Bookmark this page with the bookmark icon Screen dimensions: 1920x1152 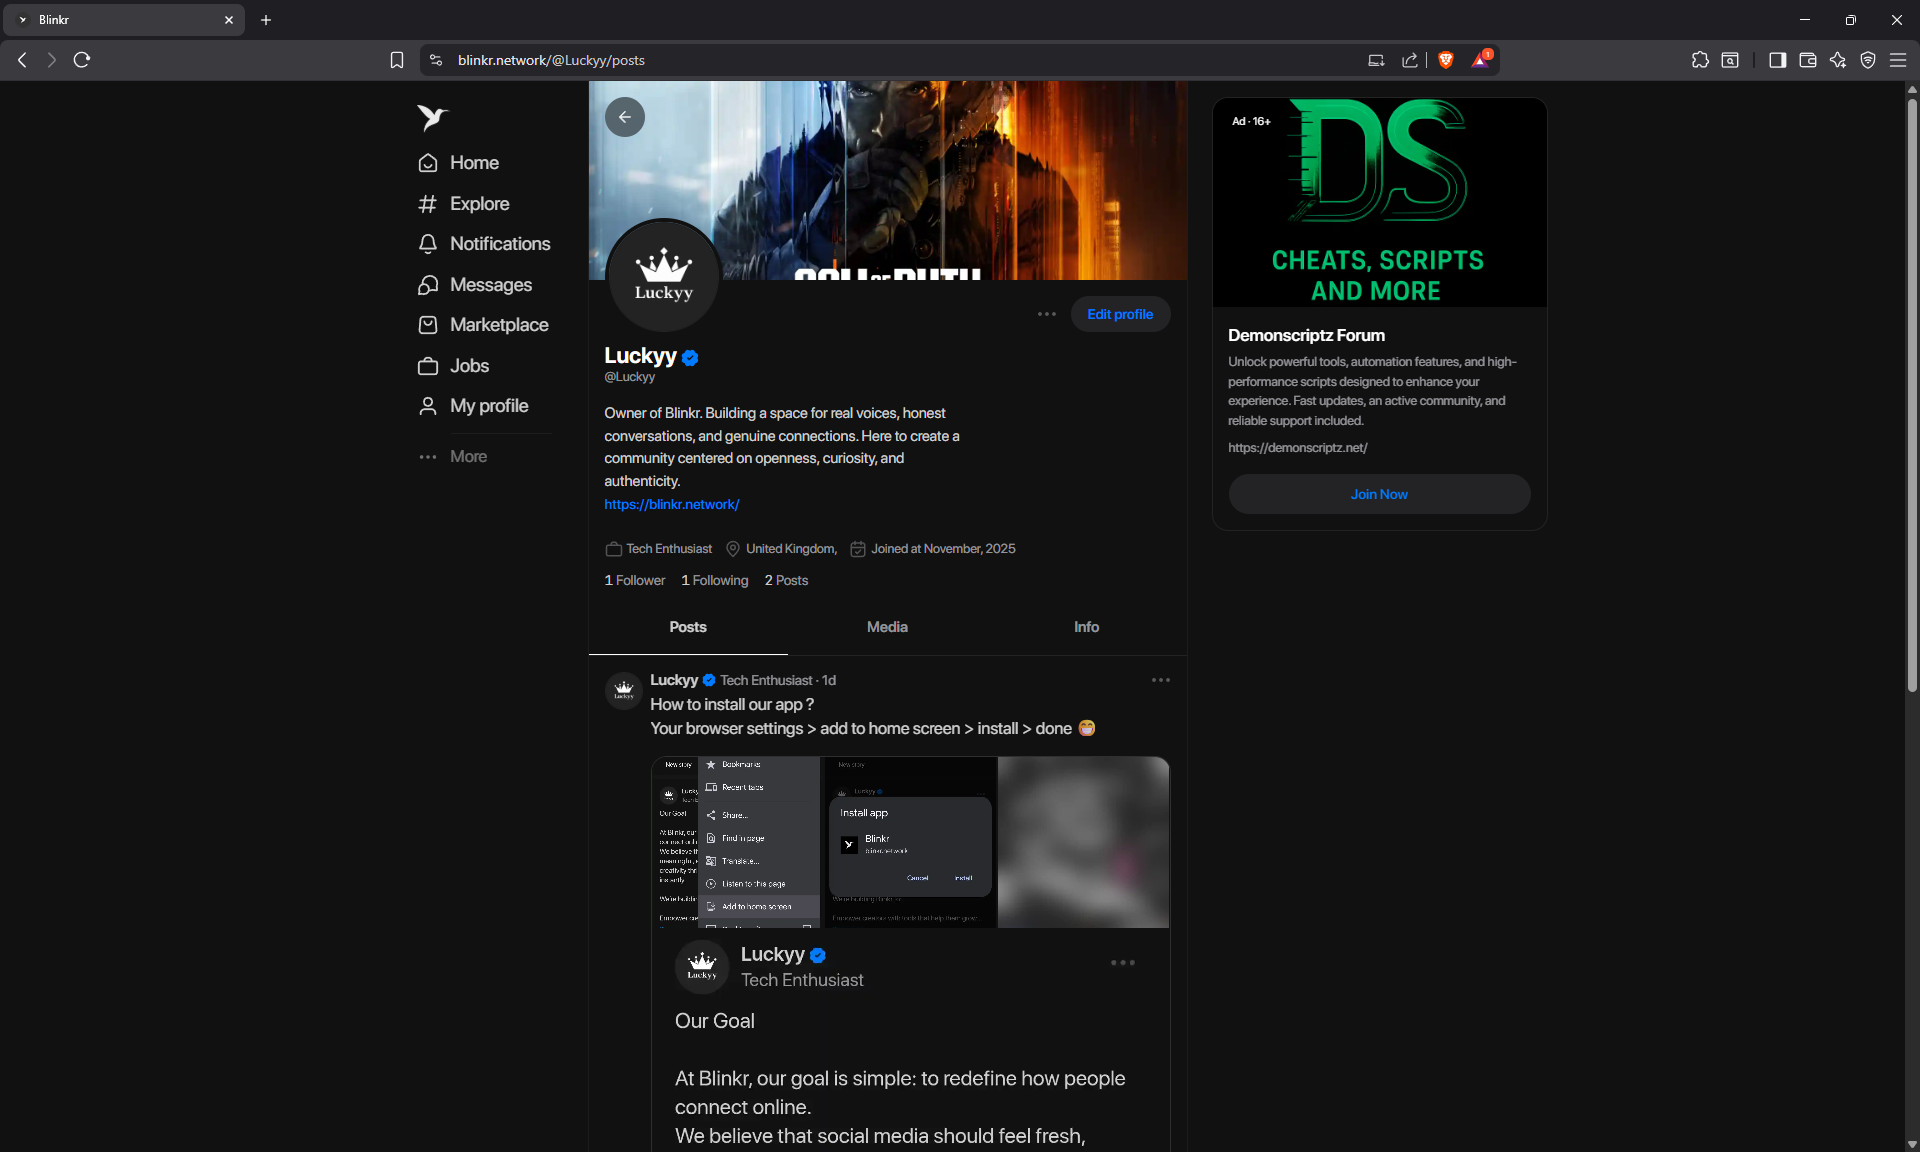coord(397,60)
